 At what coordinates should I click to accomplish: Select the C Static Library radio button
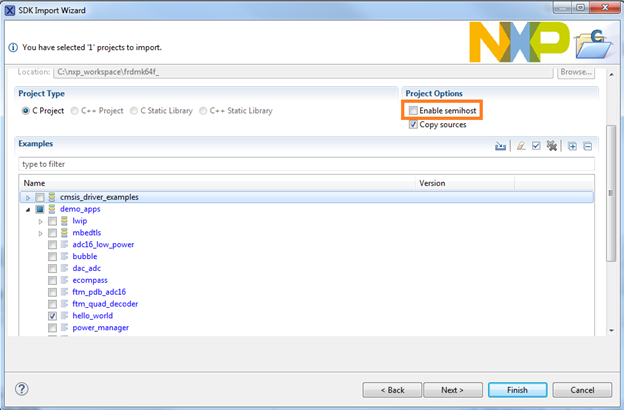[x=134, y=111]
